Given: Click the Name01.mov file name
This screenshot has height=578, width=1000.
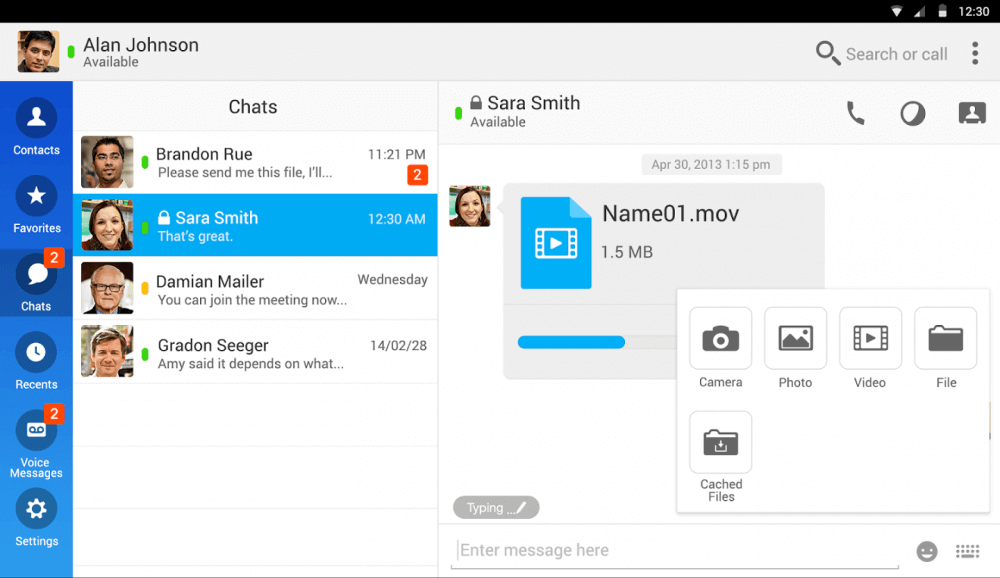Looking at the screenshot, I should coord(670,213).
